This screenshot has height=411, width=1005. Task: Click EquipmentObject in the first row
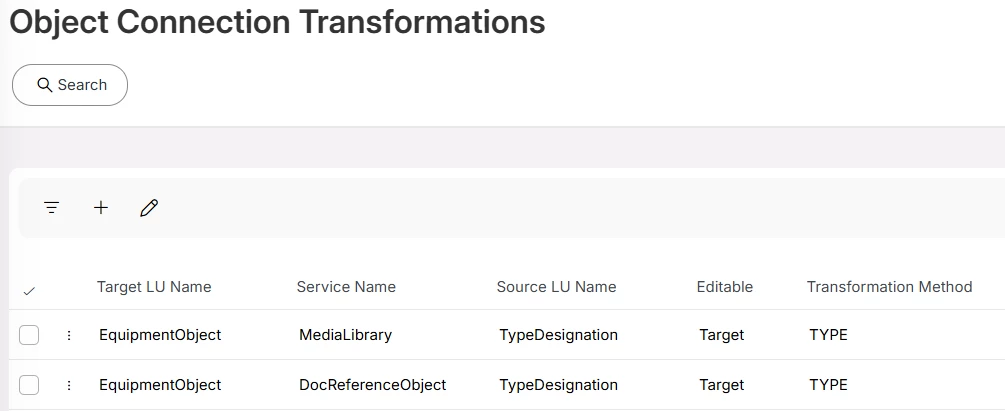point(160,335)
